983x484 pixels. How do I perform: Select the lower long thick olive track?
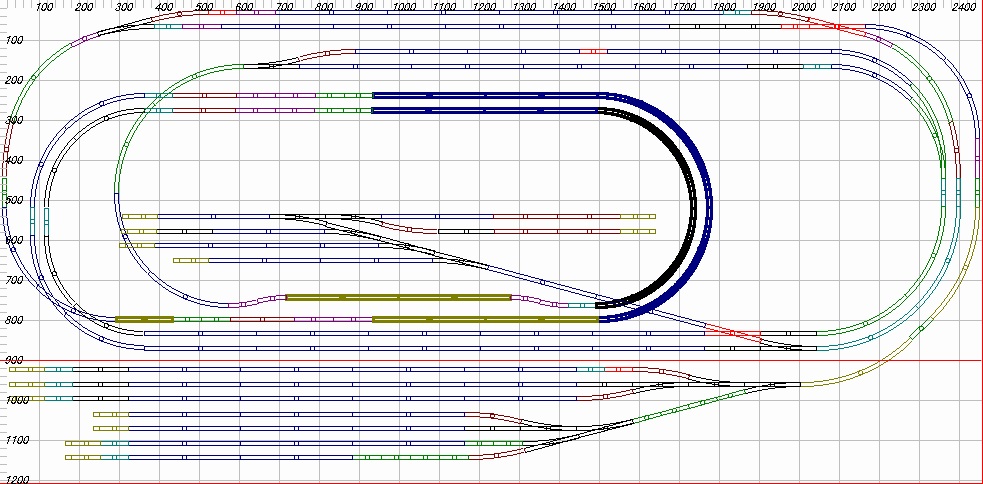coord(485,319)
